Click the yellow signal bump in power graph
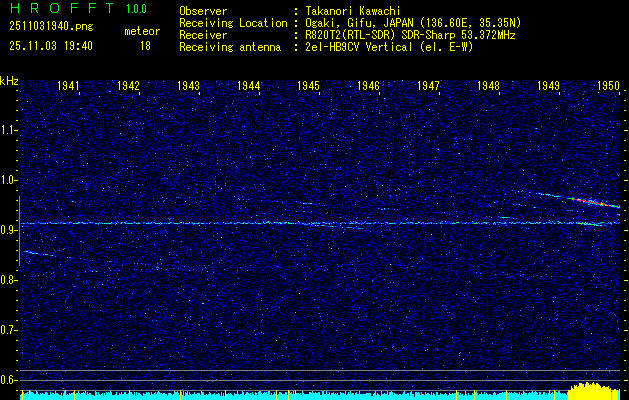 coord(590,389)
